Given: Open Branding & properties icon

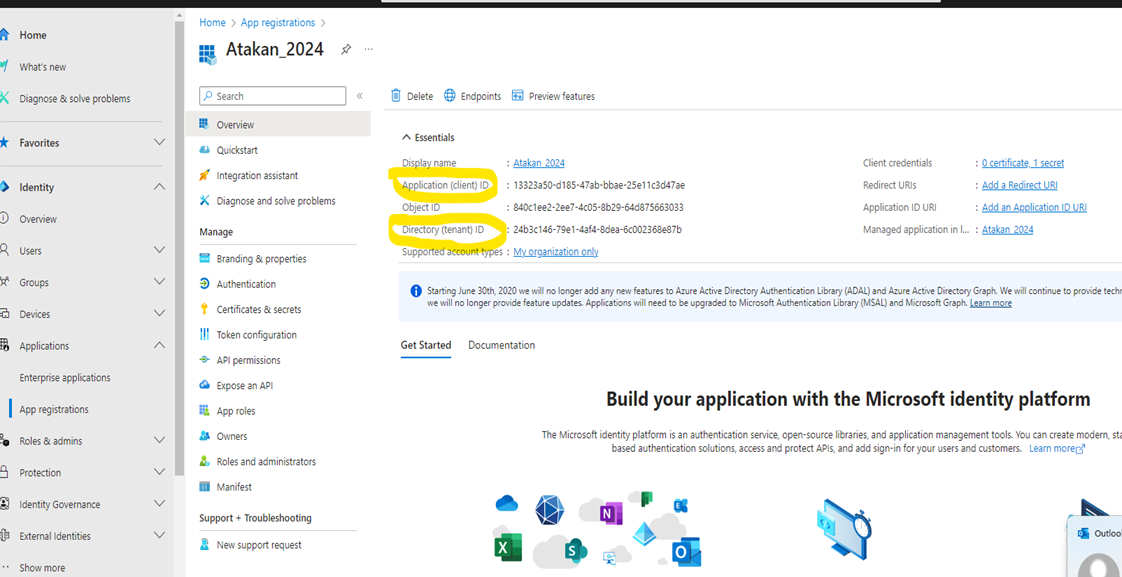Looking at the screenshot, I should (x=204, y=258).
